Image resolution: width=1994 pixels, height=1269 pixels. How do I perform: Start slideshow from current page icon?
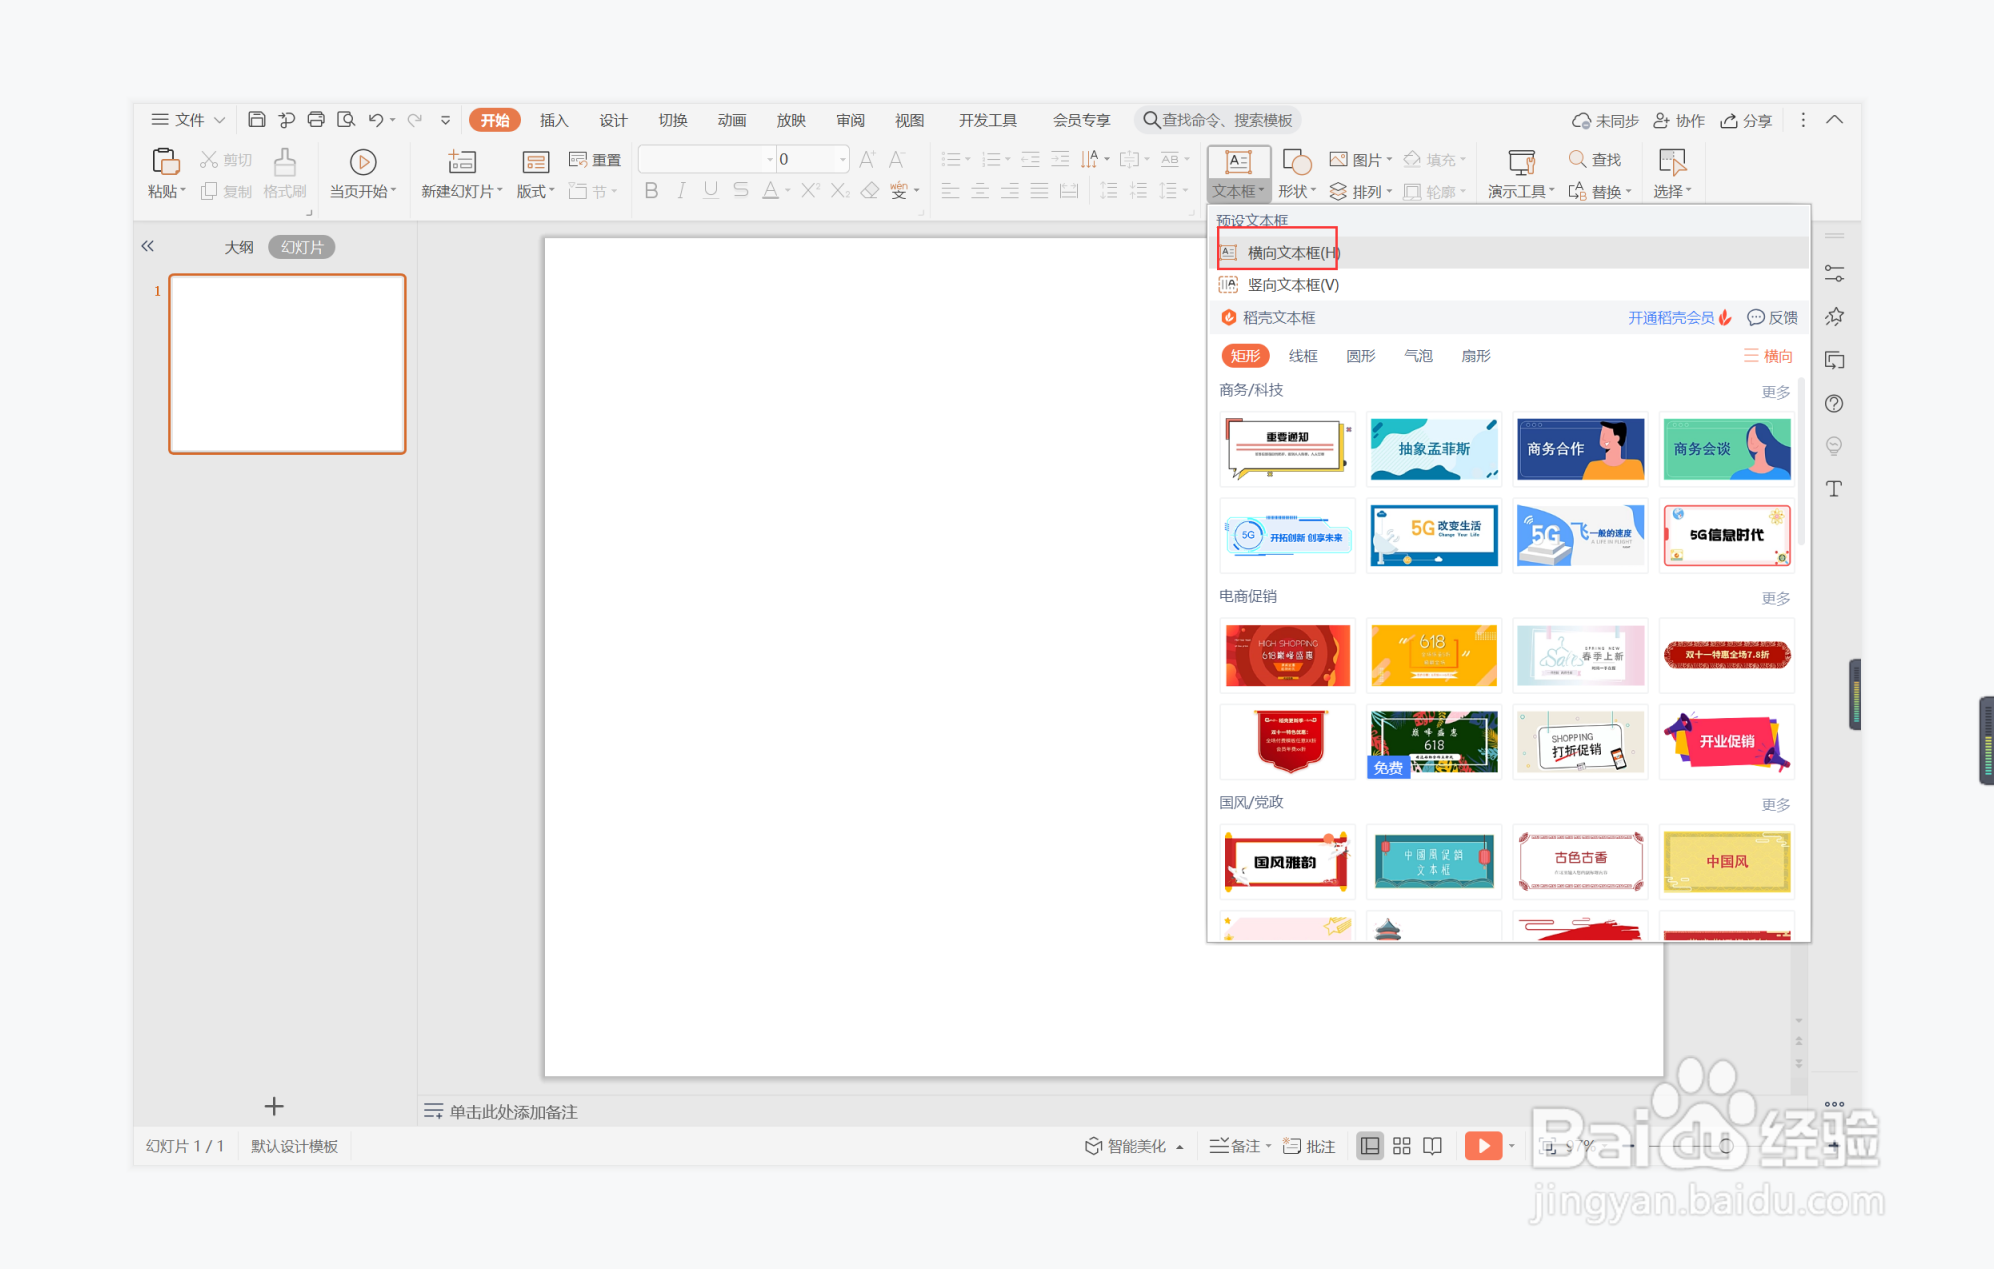click(x=363, y=161)
